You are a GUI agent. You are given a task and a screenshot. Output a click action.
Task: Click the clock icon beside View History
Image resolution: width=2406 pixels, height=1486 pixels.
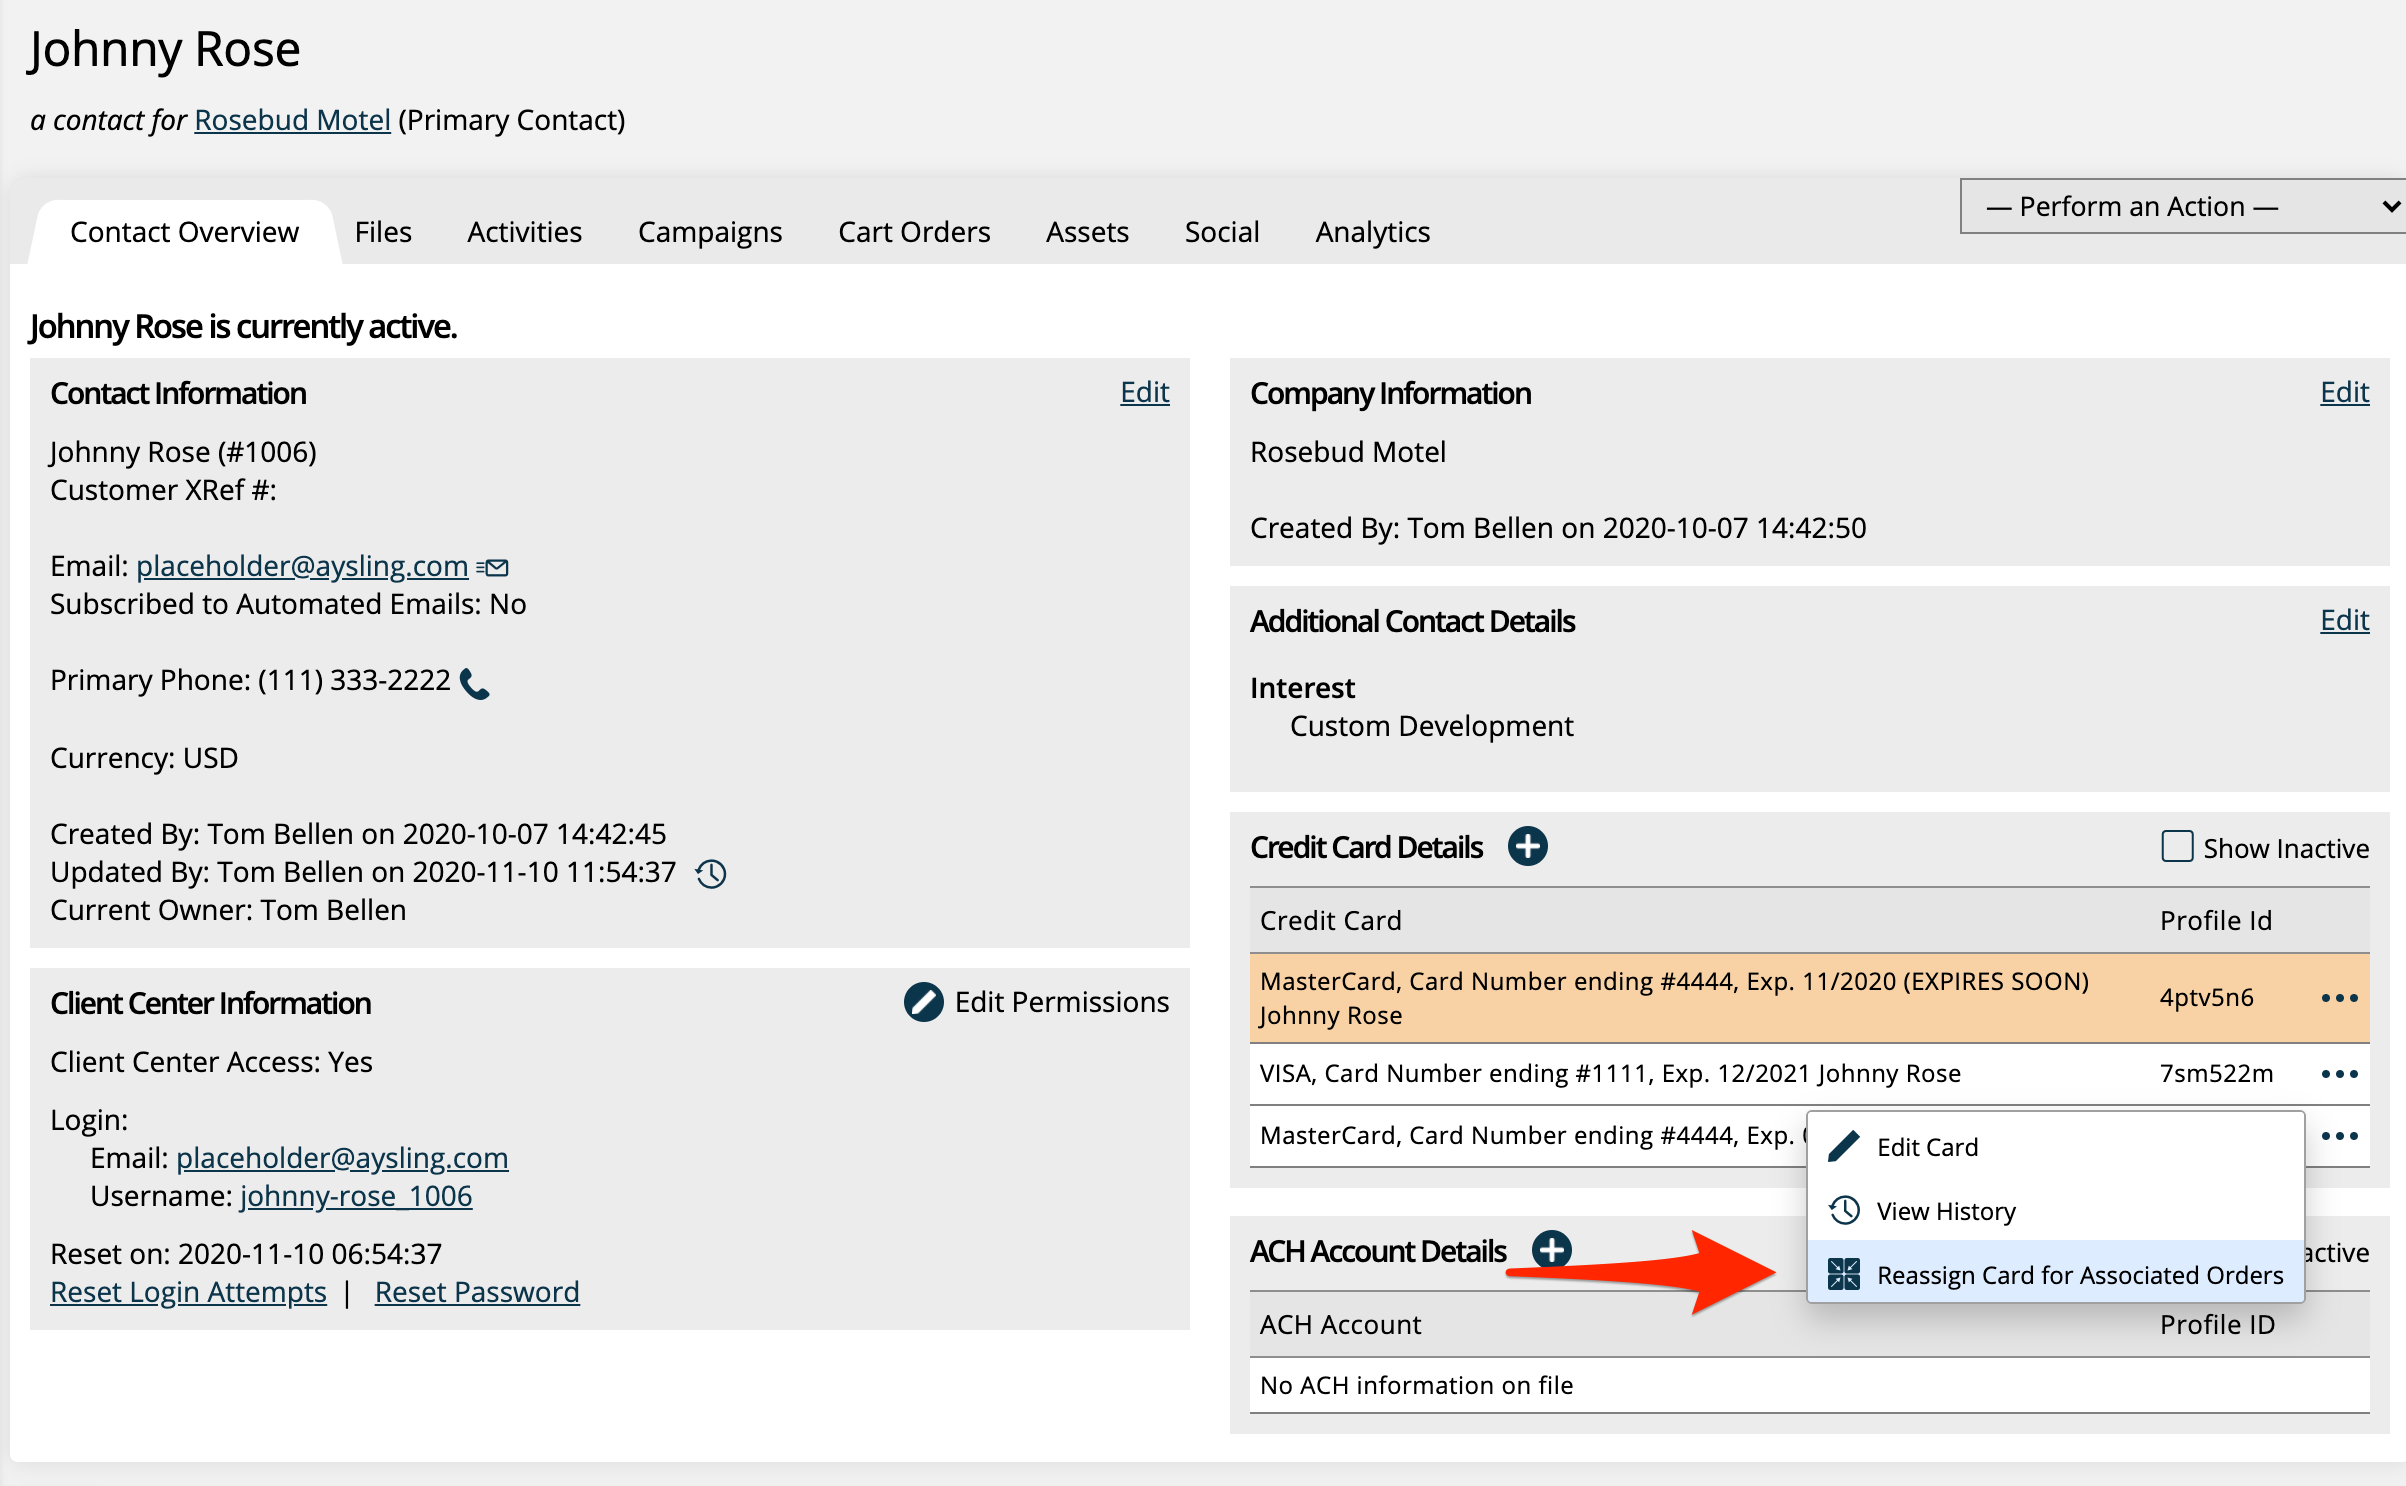1844,1211
